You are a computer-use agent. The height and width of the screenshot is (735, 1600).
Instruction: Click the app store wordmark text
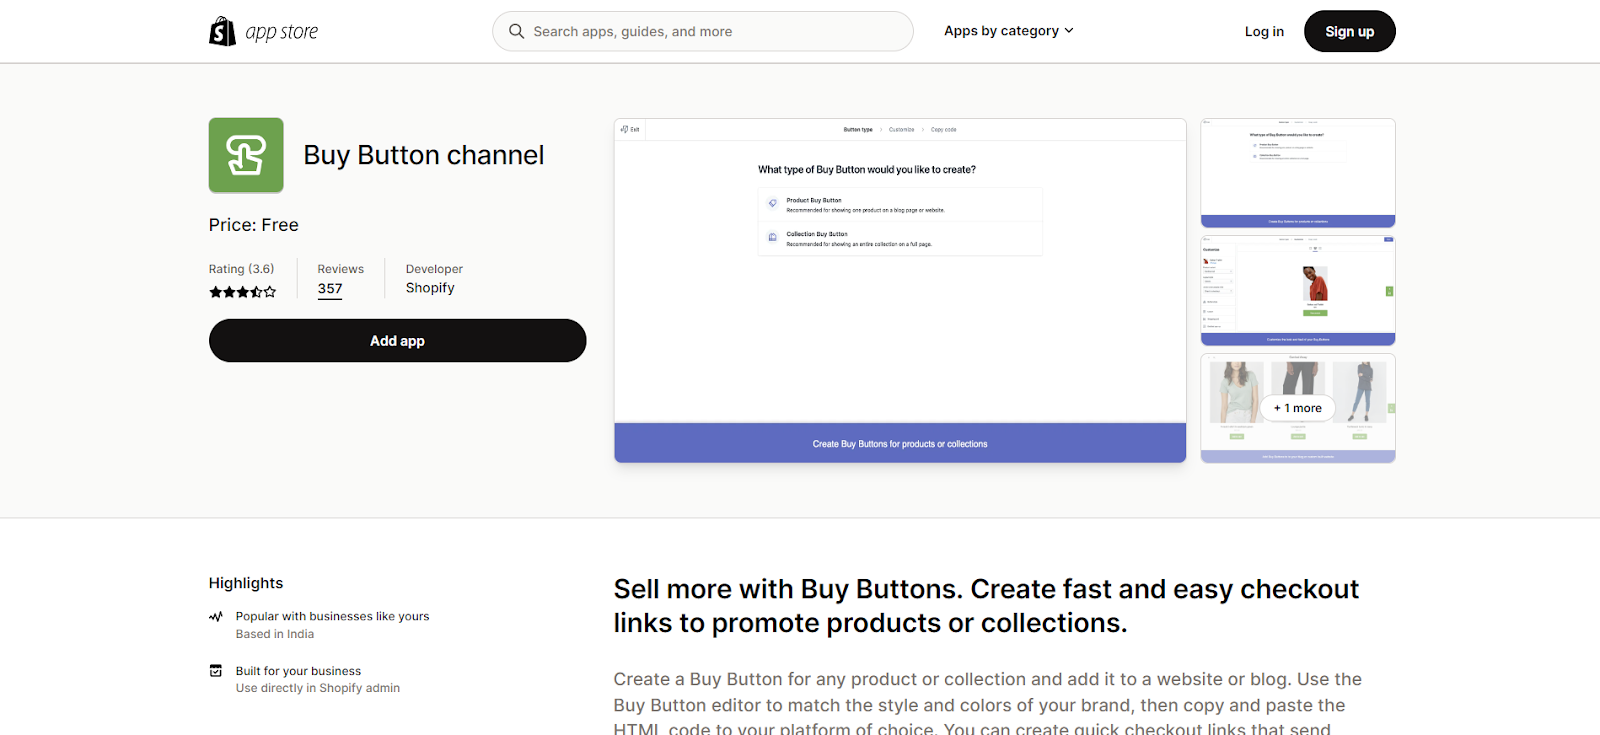(282, 32)
